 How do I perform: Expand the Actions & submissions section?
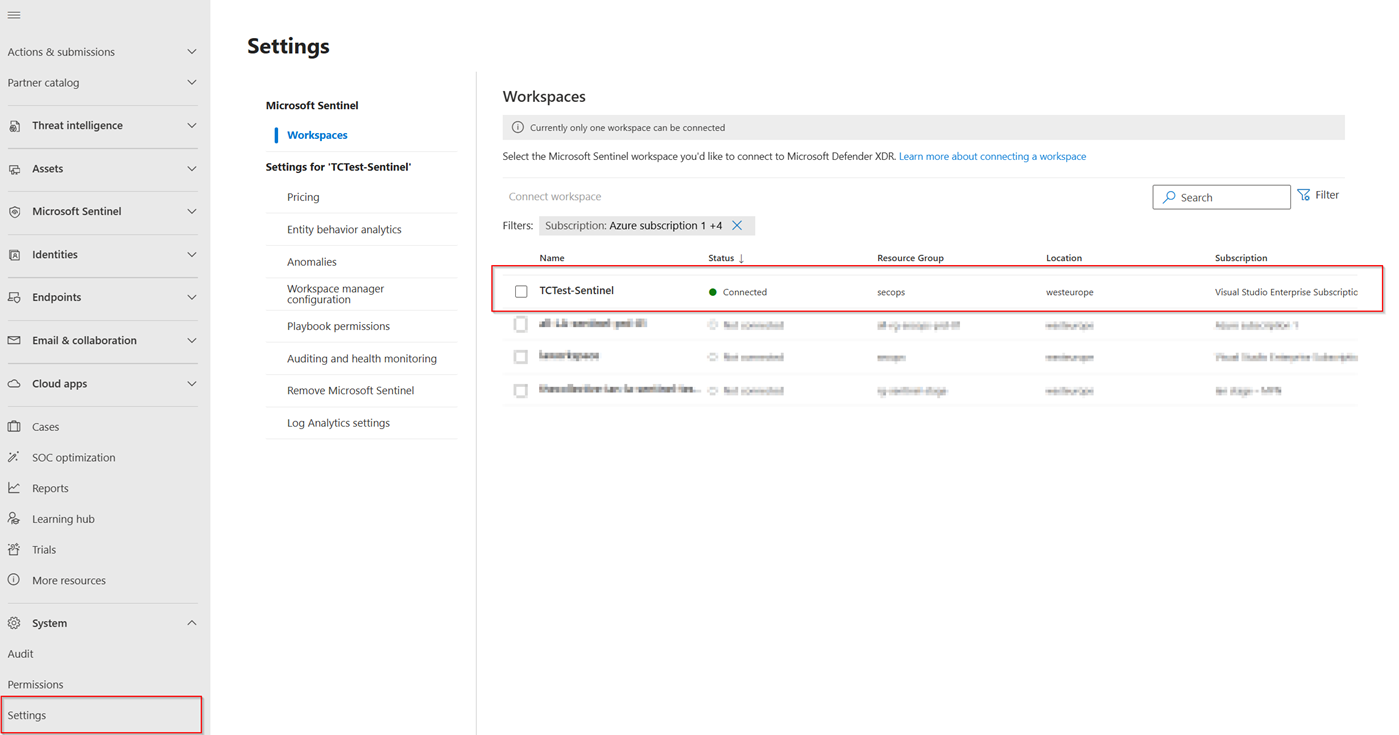[x=191, y=52]
